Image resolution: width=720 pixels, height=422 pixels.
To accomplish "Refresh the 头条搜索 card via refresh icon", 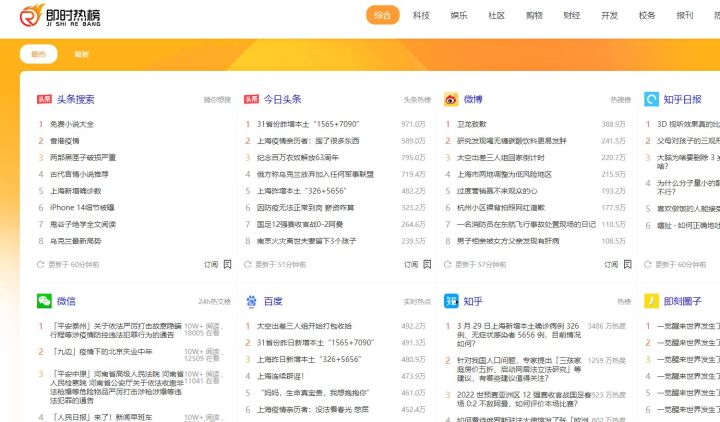I will (40, 264).
